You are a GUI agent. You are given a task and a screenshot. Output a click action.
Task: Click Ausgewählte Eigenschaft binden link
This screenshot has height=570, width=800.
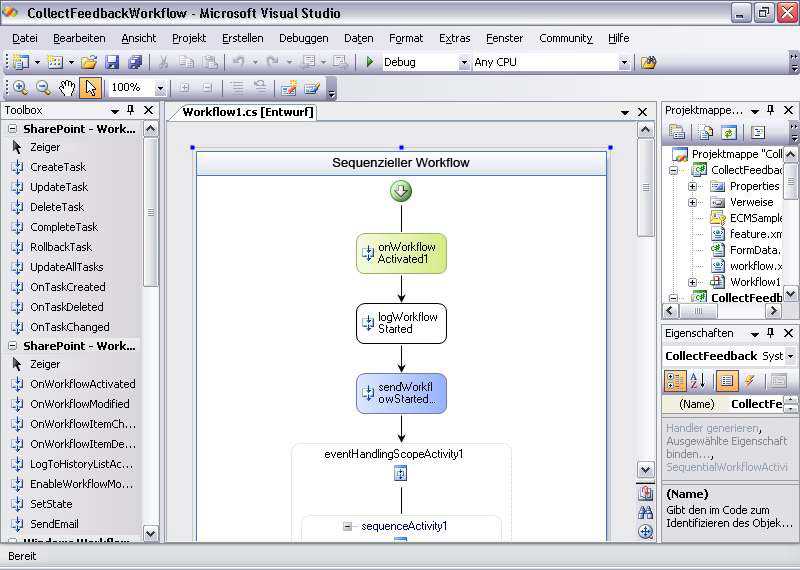pyautogui.click(x=727, y=447)
